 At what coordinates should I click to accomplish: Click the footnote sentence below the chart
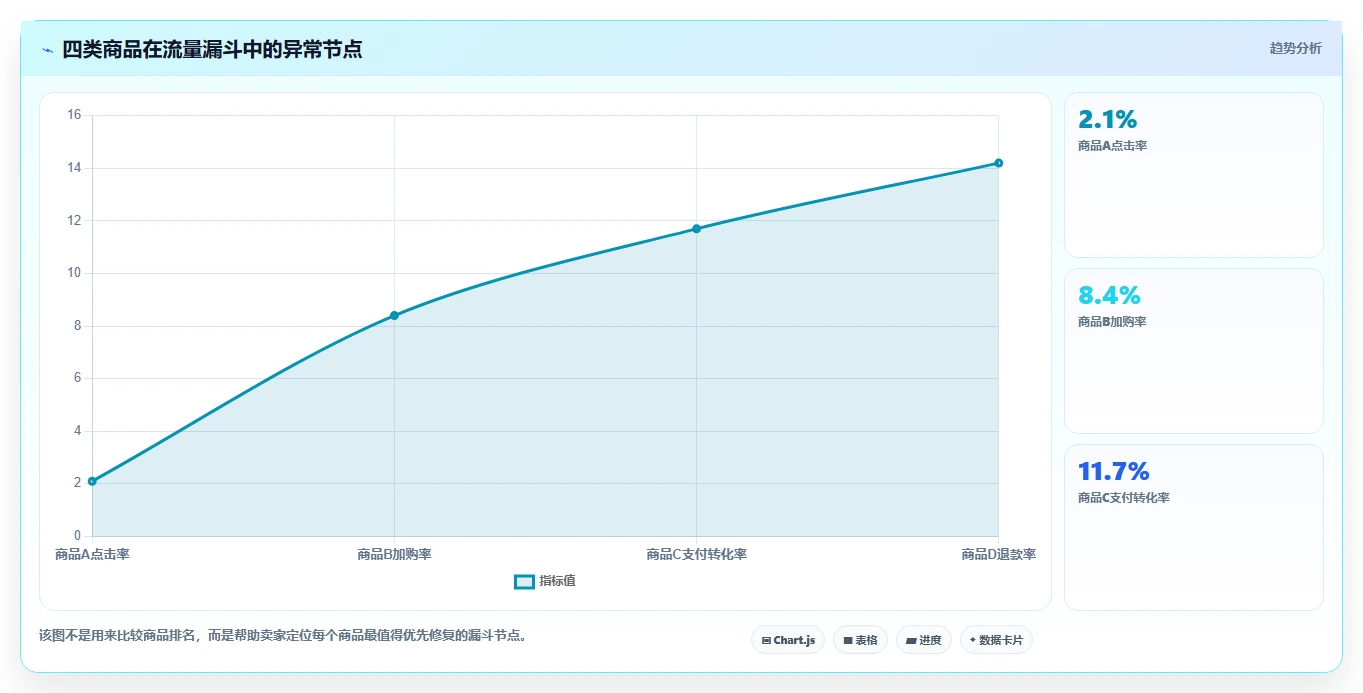[283, 635]
